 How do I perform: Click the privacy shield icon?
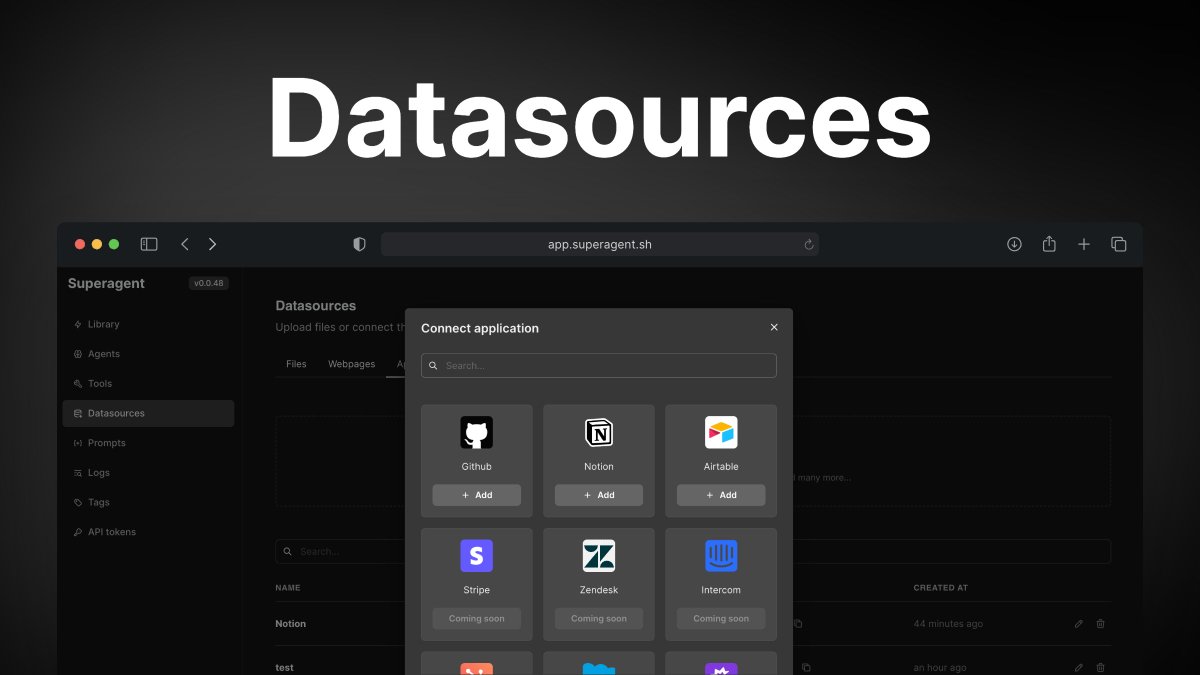(360, 244)
